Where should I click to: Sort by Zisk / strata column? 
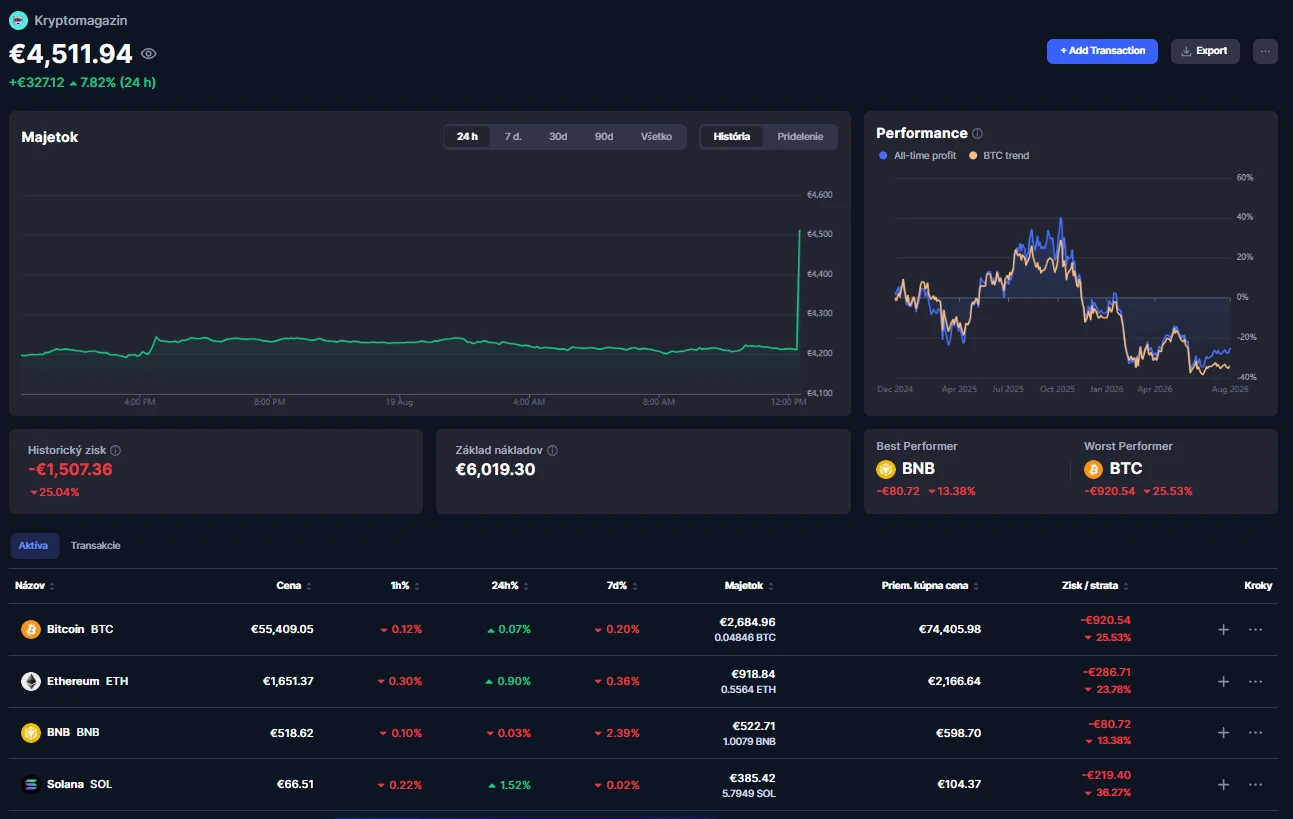[1096, 586]
